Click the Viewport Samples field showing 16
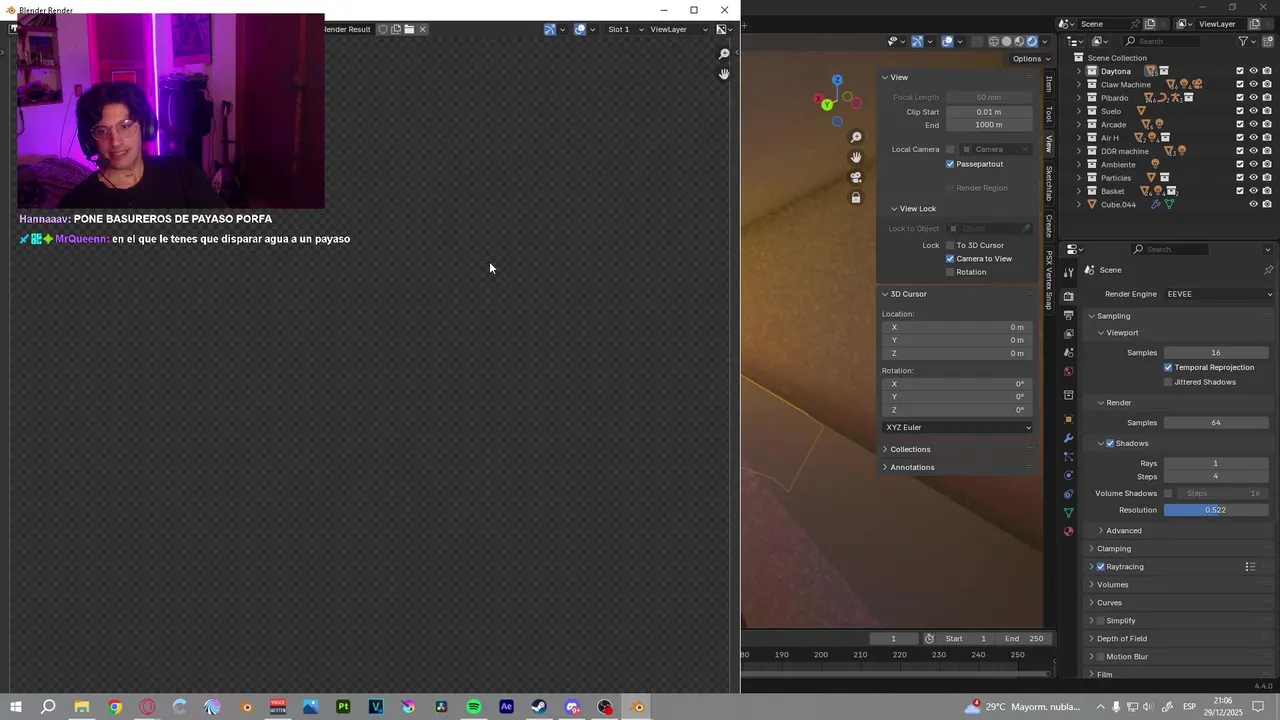The height and width of the screenshot is (720, 1280). tap(1216, 353)
